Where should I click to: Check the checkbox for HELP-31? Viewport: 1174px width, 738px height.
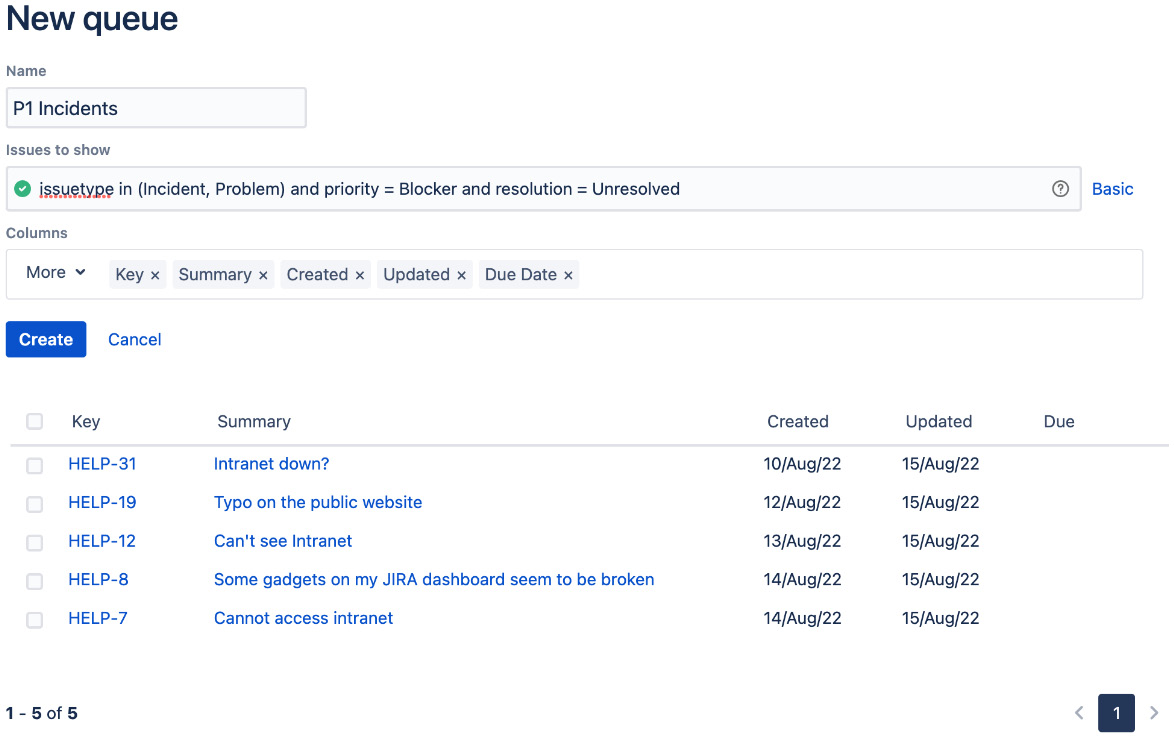(34, 465)
